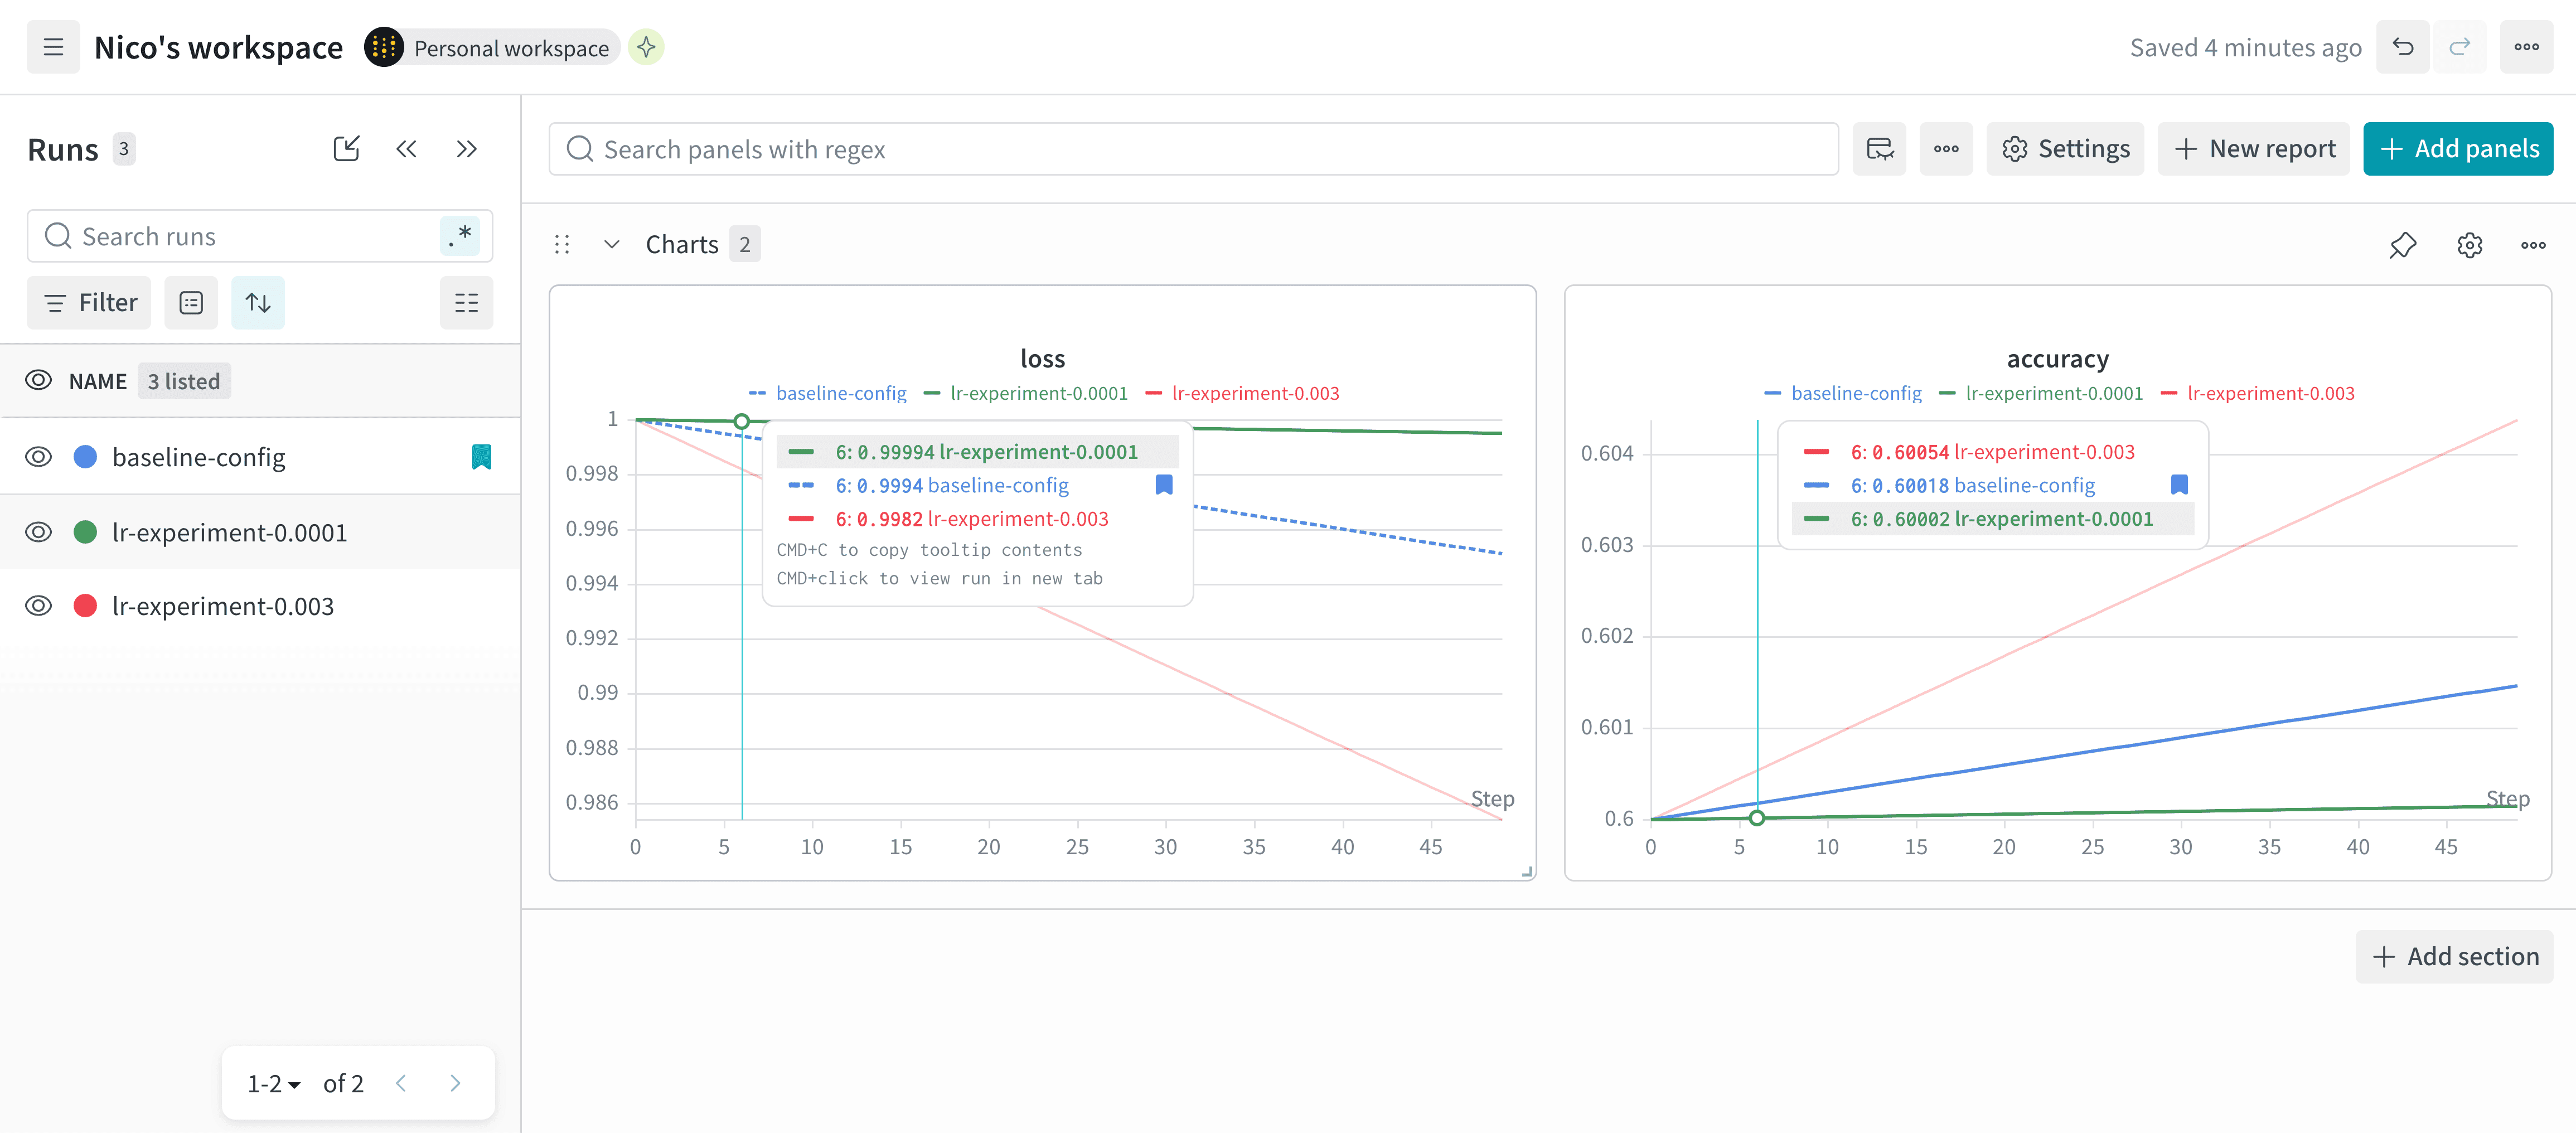Expand the runs sidebar with double-right arrows
This screenshot has height=1133, width=2576.
click(466, 149)
